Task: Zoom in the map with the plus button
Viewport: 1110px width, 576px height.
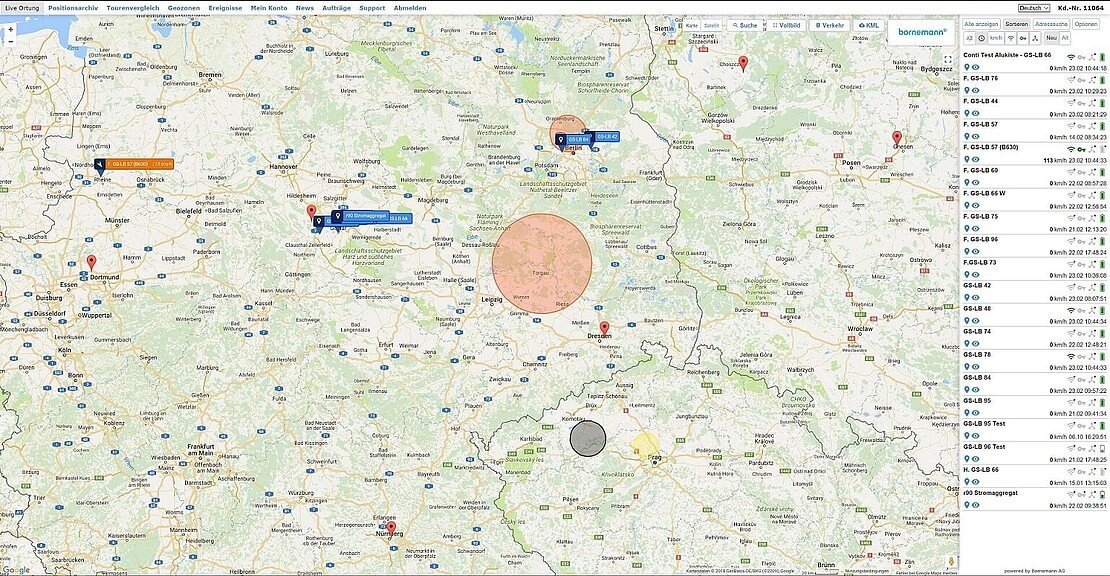Action: pos(11,30)
